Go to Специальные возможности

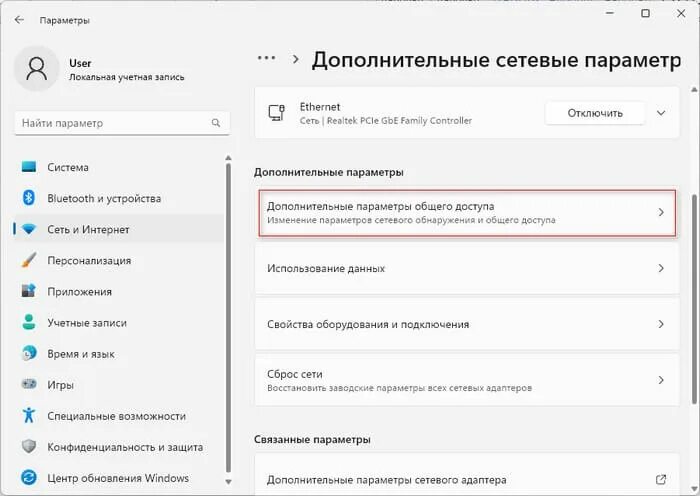119,416
